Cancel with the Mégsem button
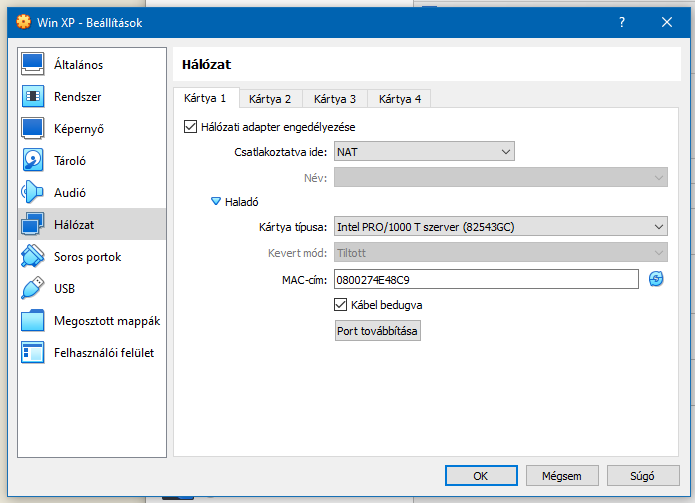This screenshot has width=695, height=503. pos(562,476)
